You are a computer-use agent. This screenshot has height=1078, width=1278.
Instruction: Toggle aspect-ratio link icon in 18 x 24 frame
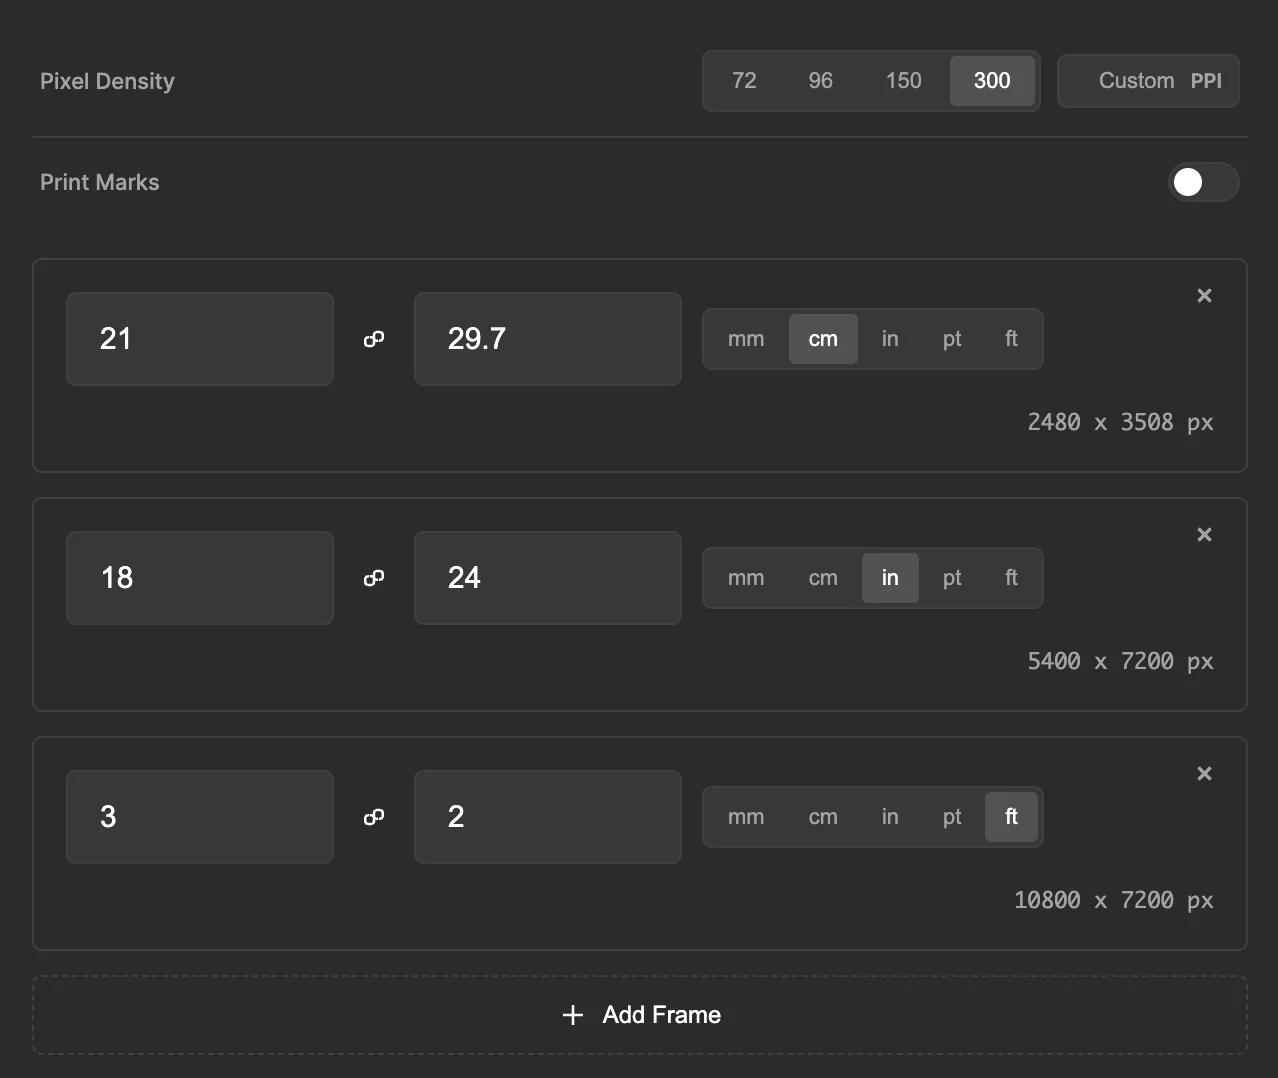[x=374, y=578]
